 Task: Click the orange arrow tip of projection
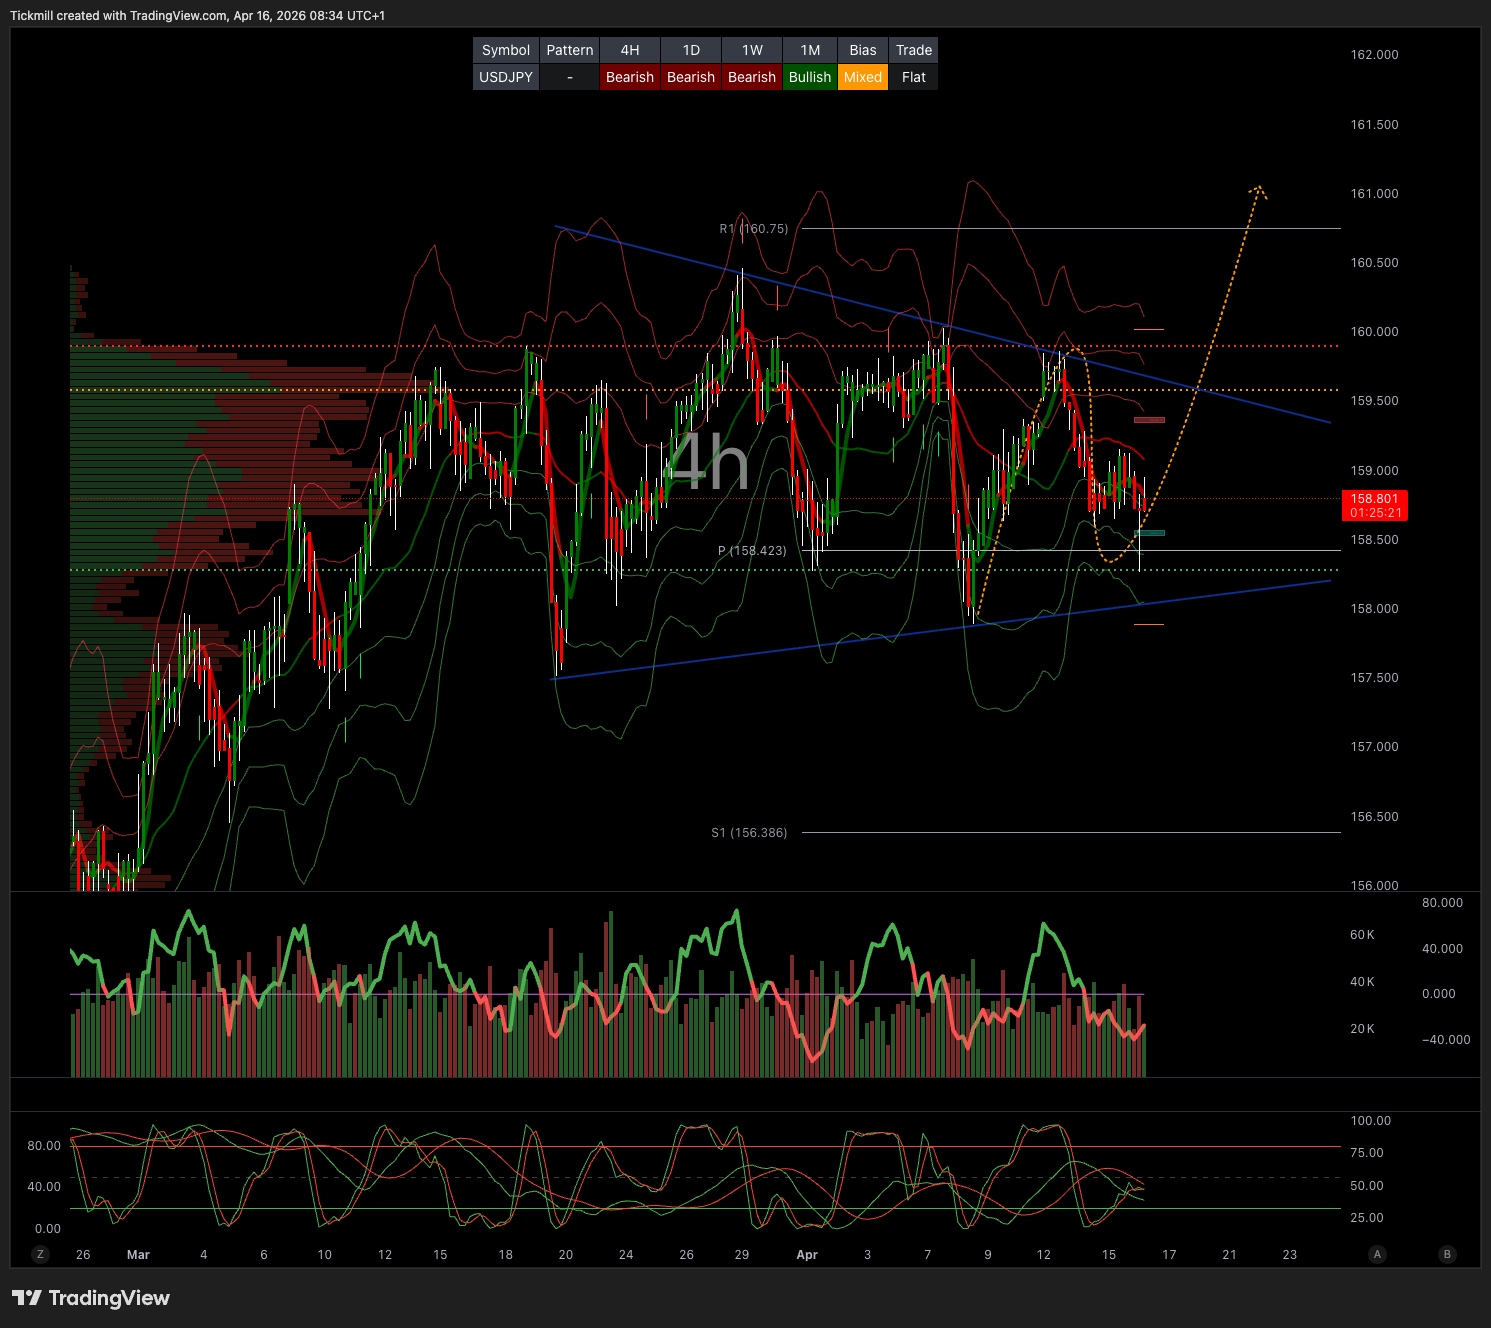tap(1258, 188)
